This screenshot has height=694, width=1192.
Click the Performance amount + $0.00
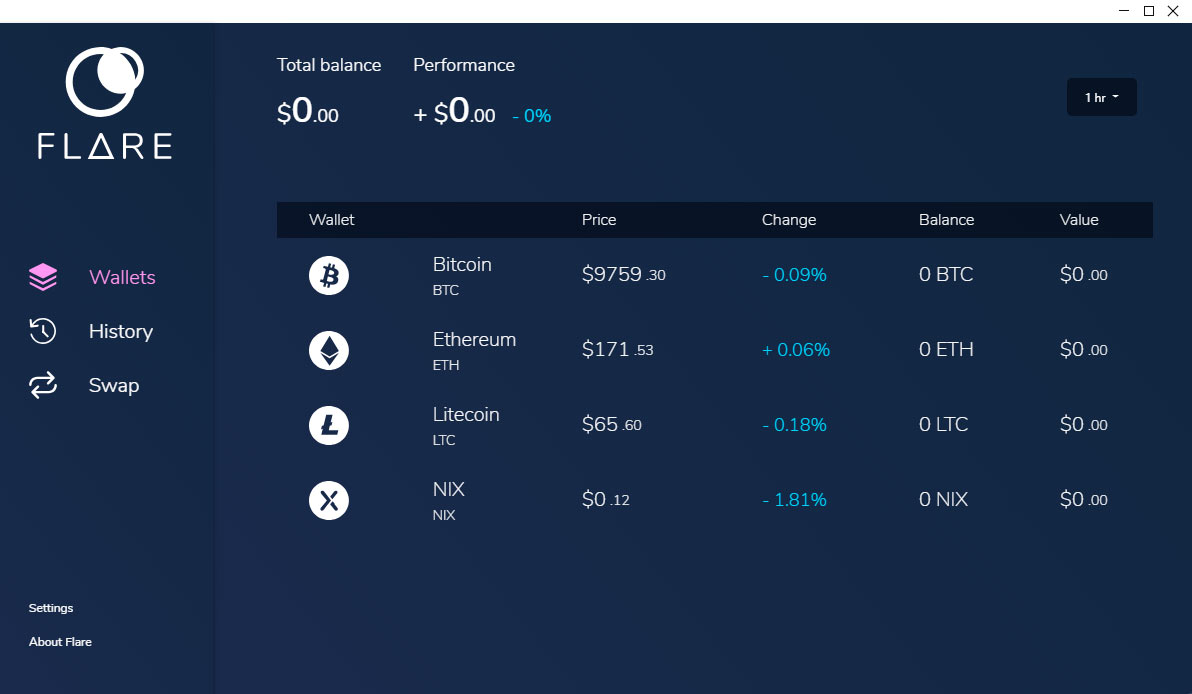tap(455, 111)
